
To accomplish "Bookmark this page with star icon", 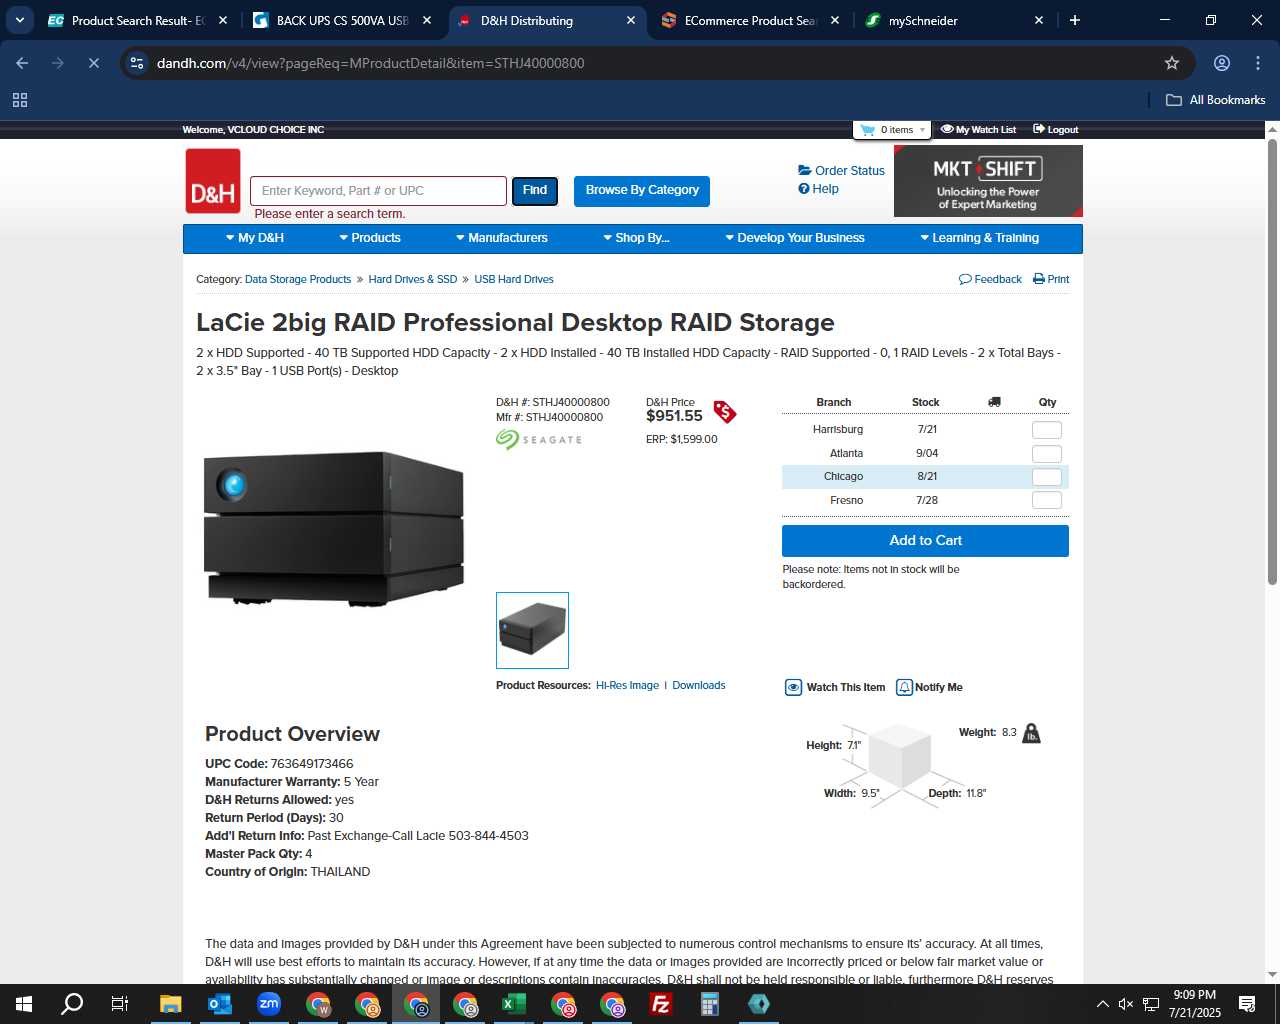I will click(1172, 63).
